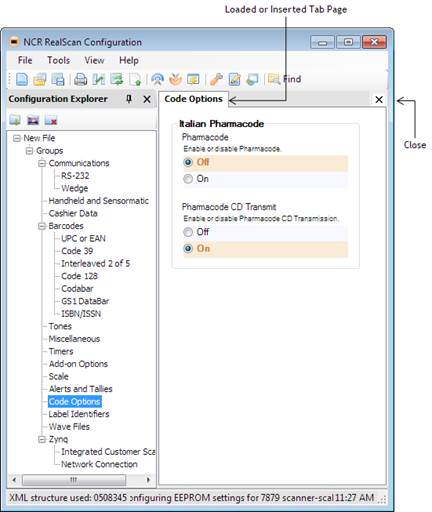Click the monitor device toolbar icon

point(252,79)
